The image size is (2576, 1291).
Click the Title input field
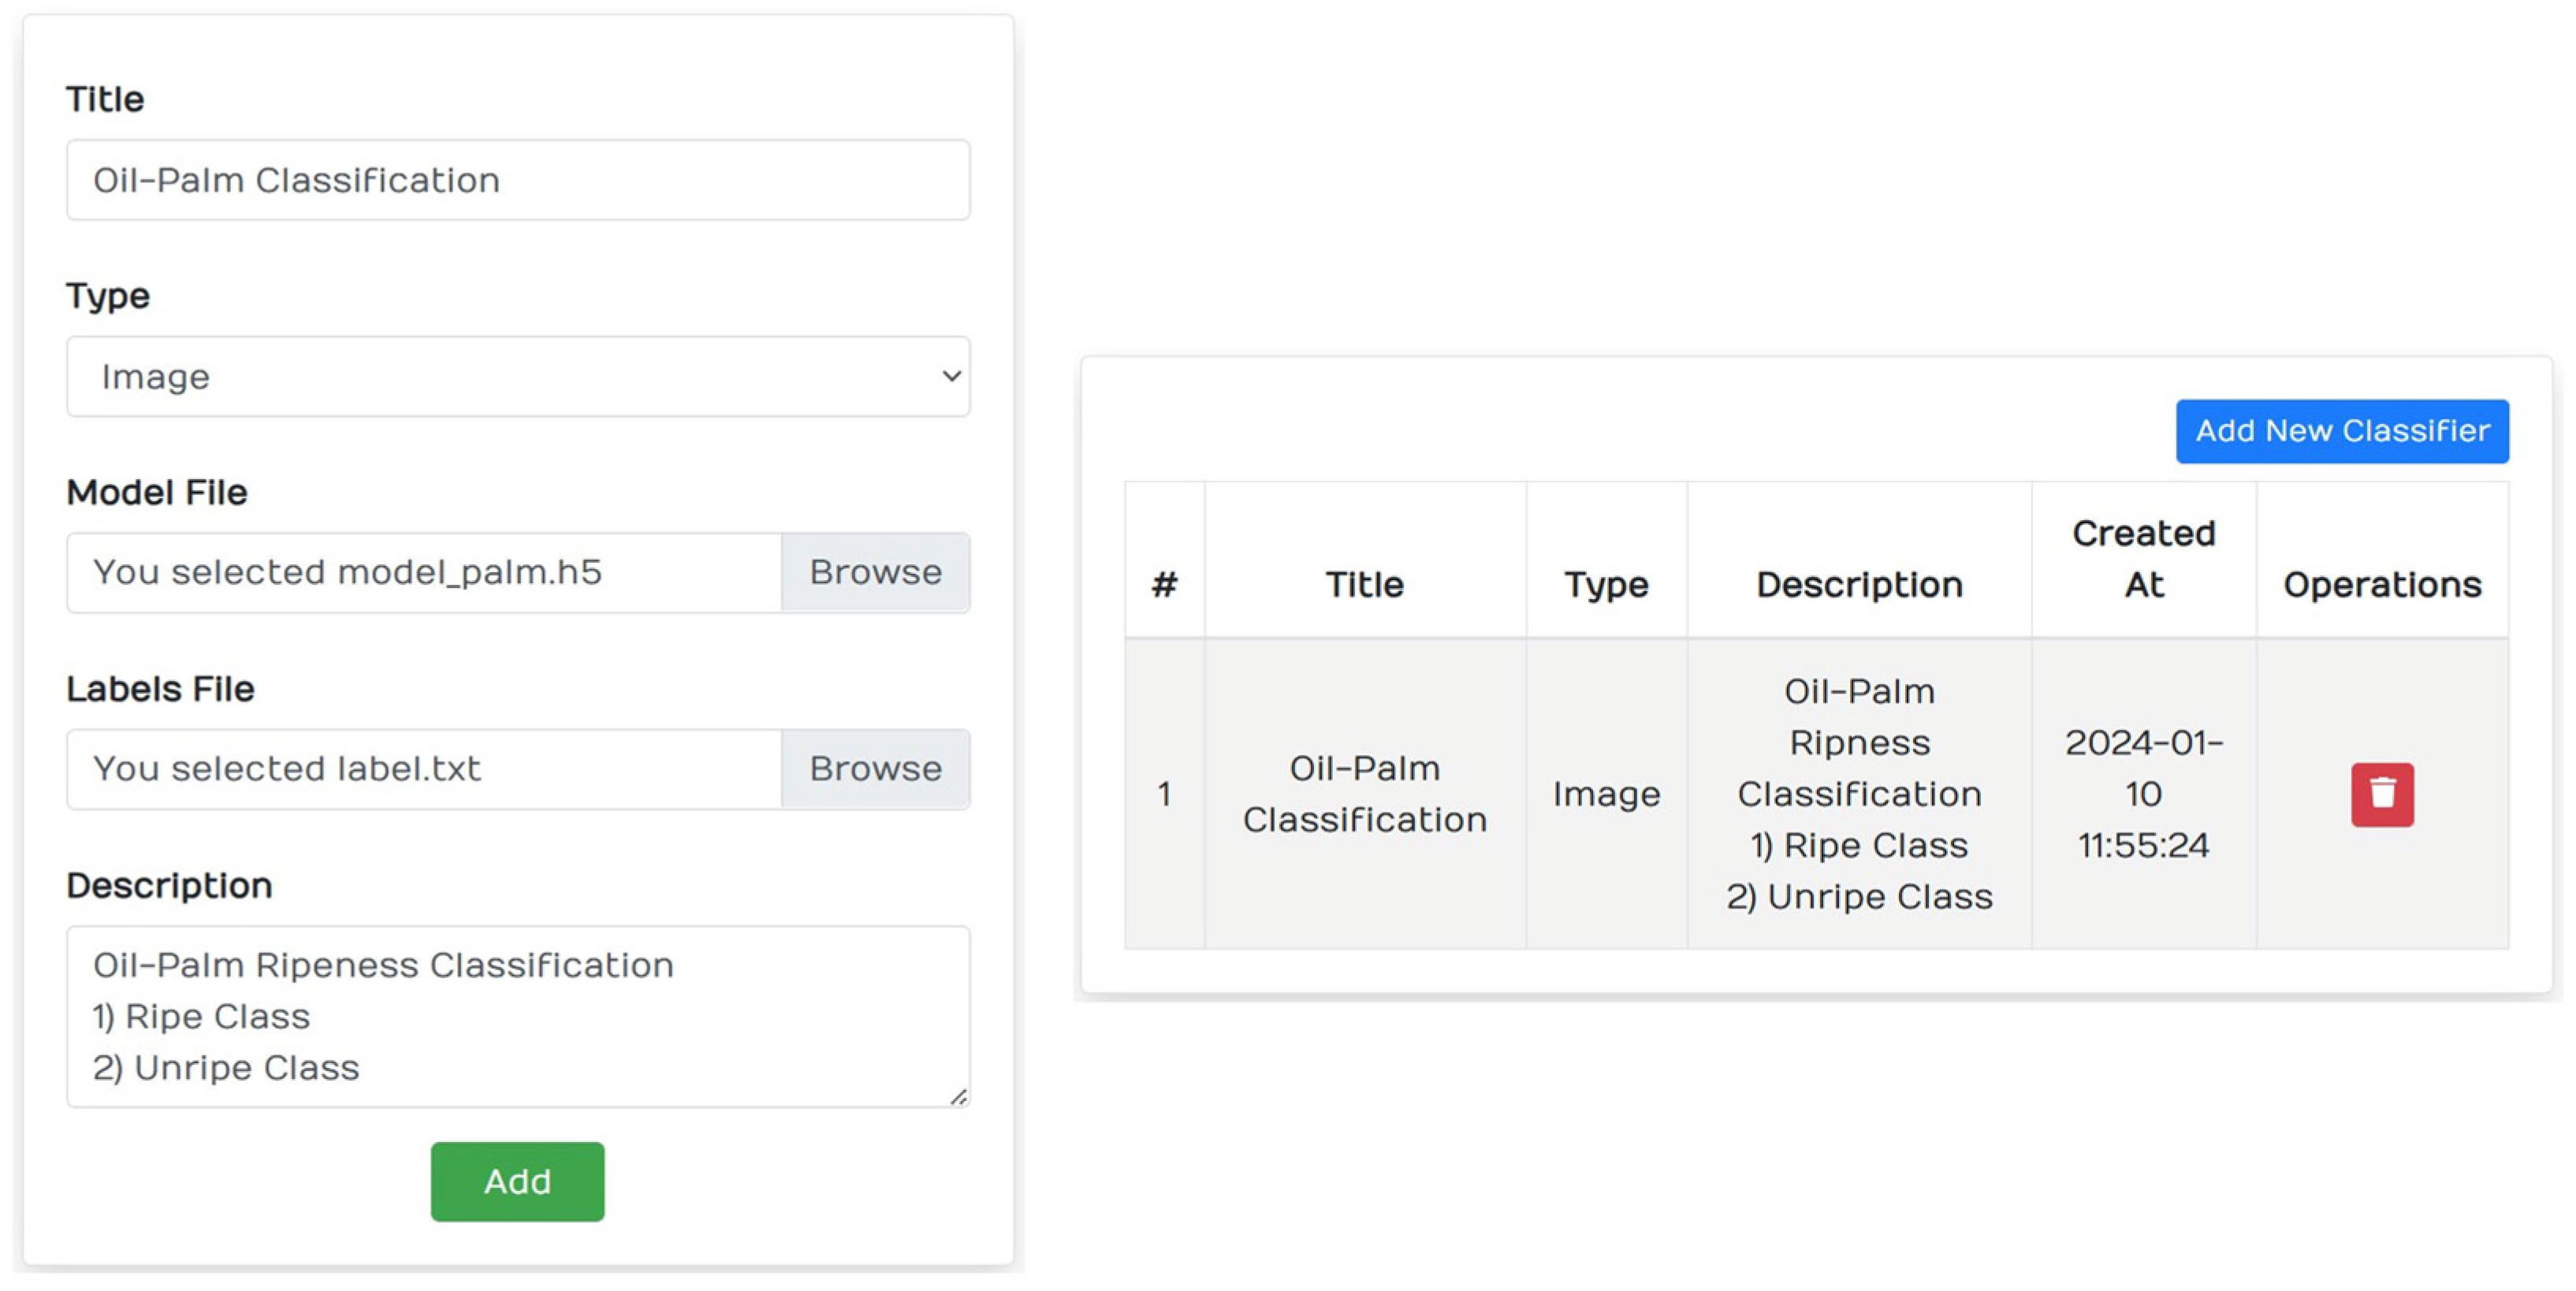pyautogui.click(x=517, y=181)
